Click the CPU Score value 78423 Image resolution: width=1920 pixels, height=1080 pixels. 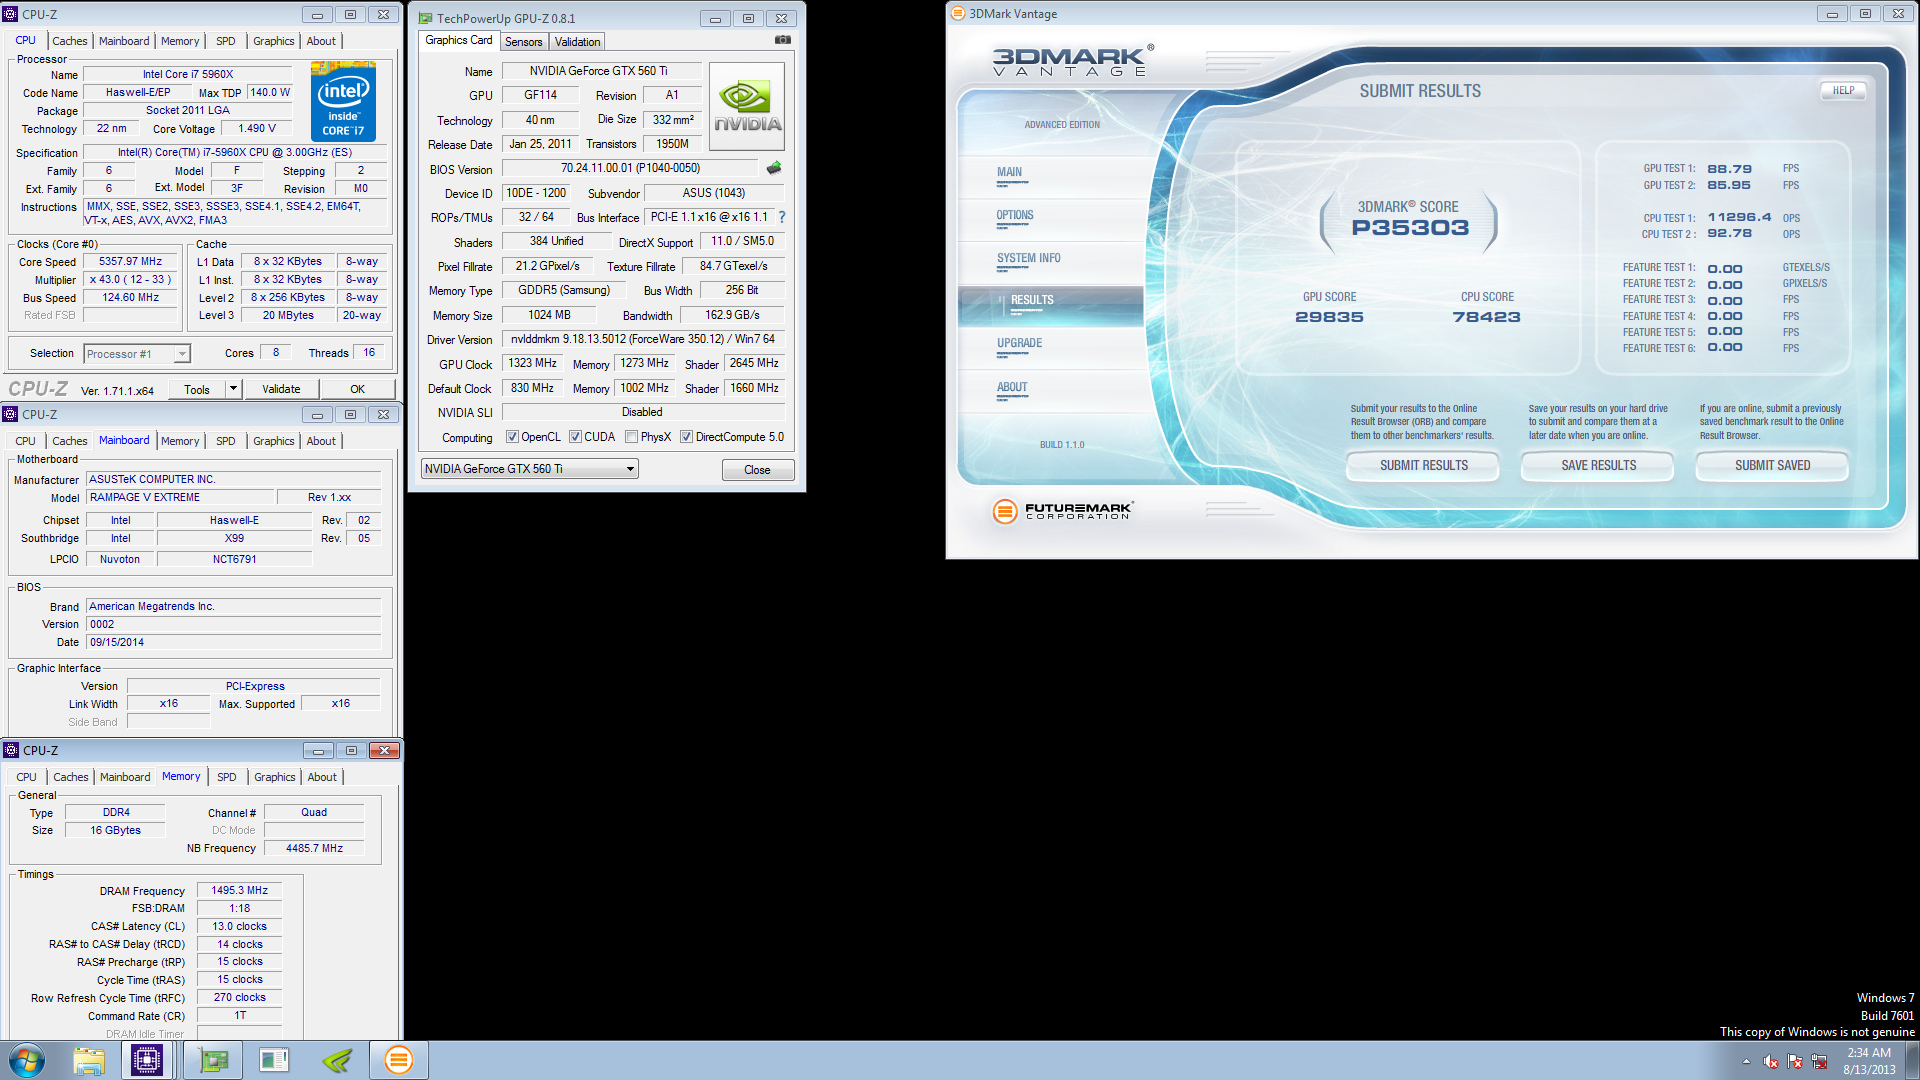1486,317
